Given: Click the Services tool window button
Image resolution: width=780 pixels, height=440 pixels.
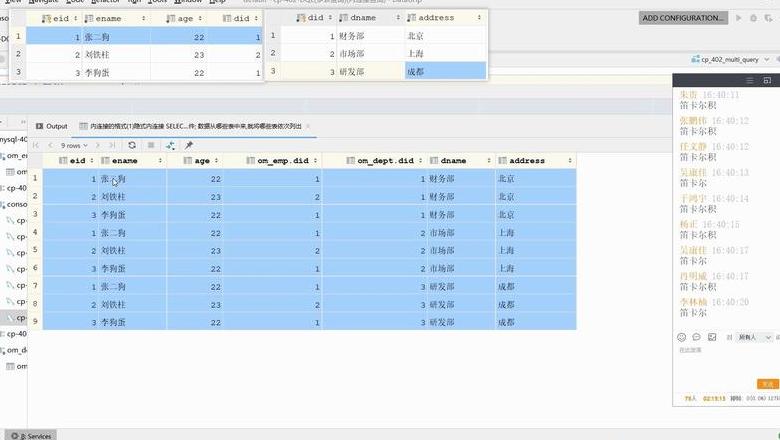Looking at the screenshot, I should (31, 436).
